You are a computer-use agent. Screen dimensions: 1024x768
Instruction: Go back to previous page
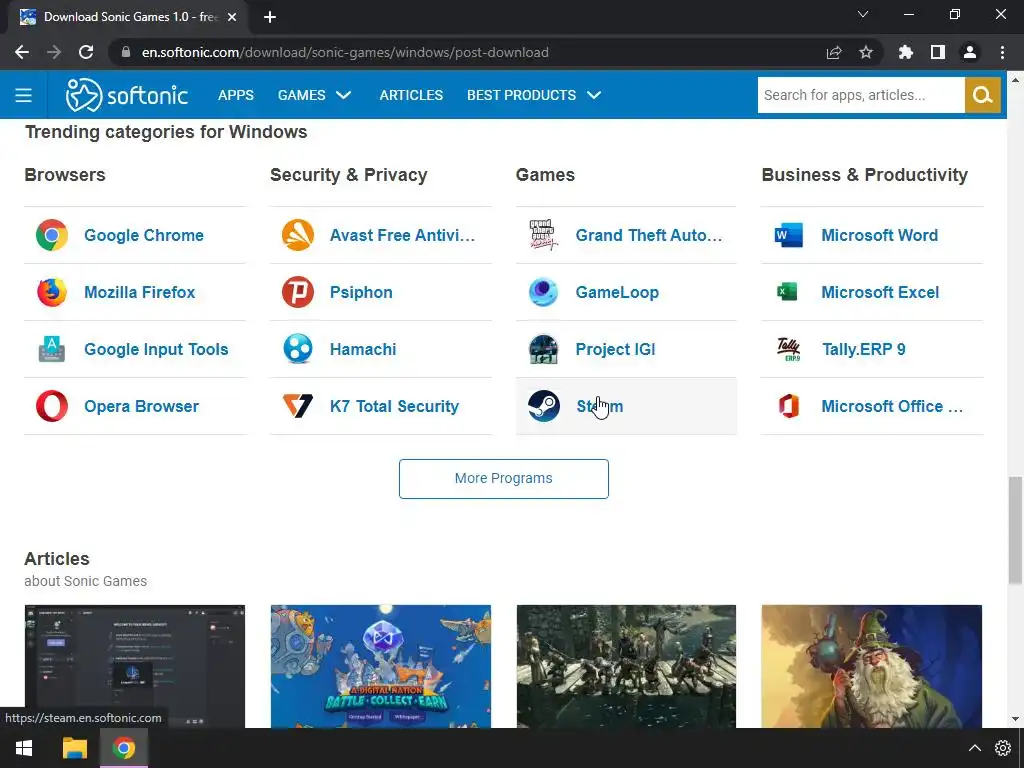point(22,52)
